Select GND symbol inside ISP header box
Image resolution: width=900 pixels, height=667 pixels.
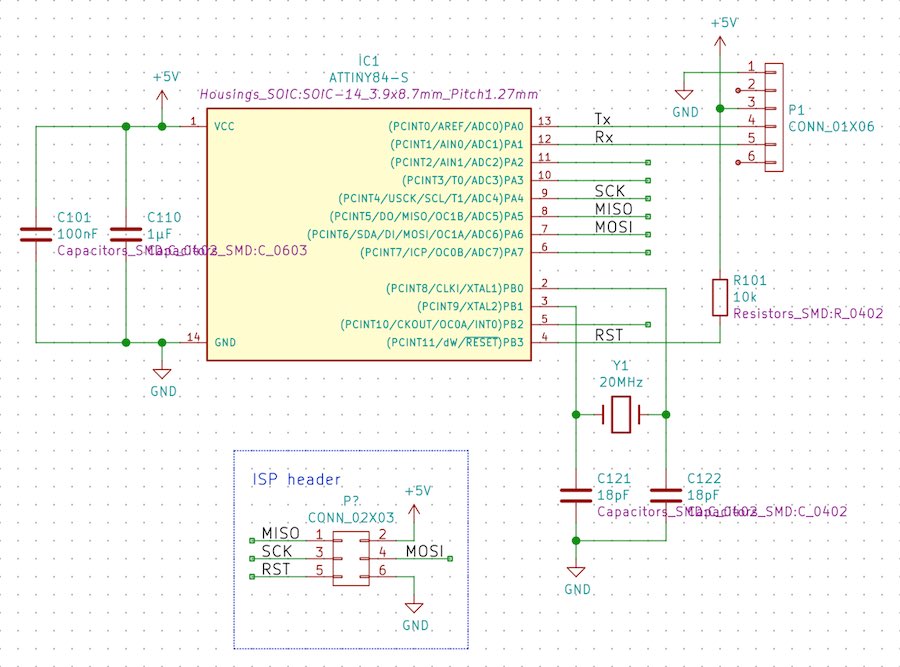click(414, 608)
